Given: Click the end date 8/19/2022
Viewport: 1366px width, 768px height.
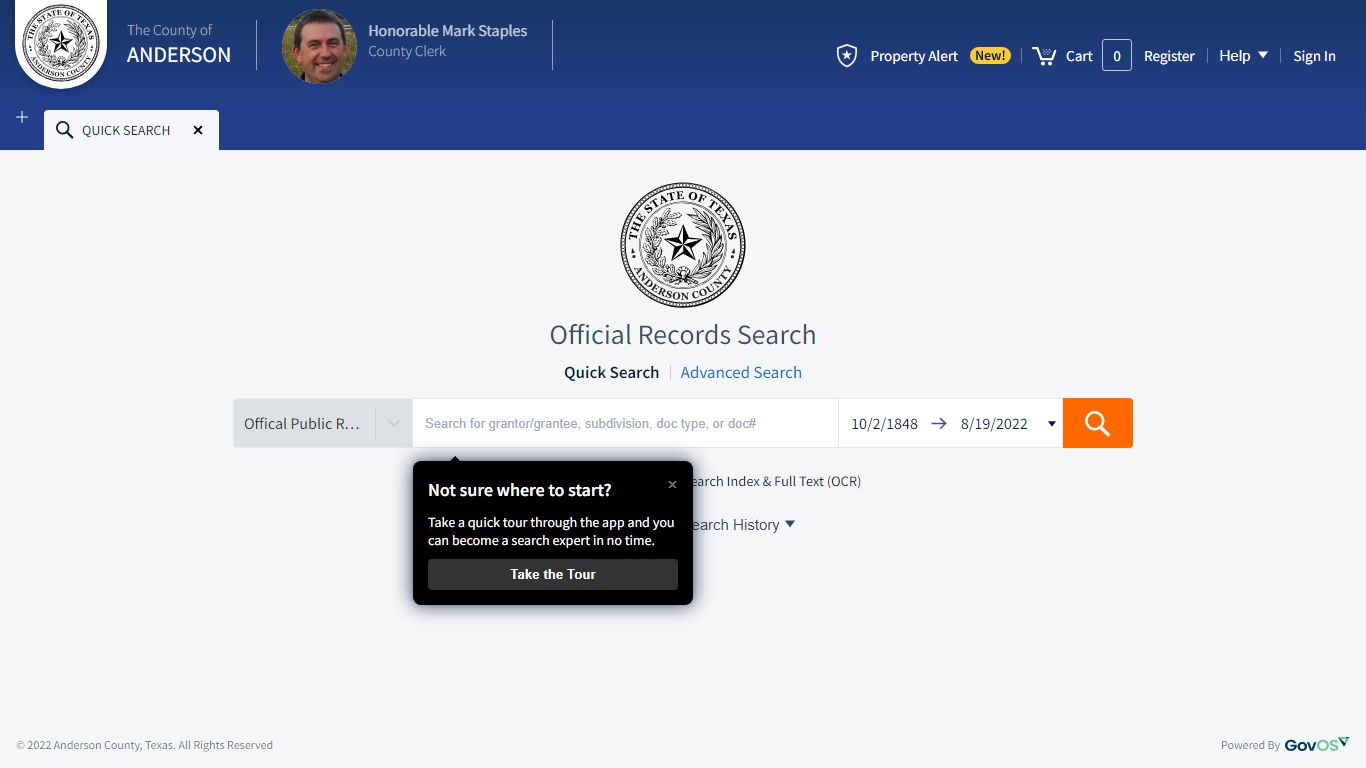Looking at the screenshot, I should [x=994, y=424].
